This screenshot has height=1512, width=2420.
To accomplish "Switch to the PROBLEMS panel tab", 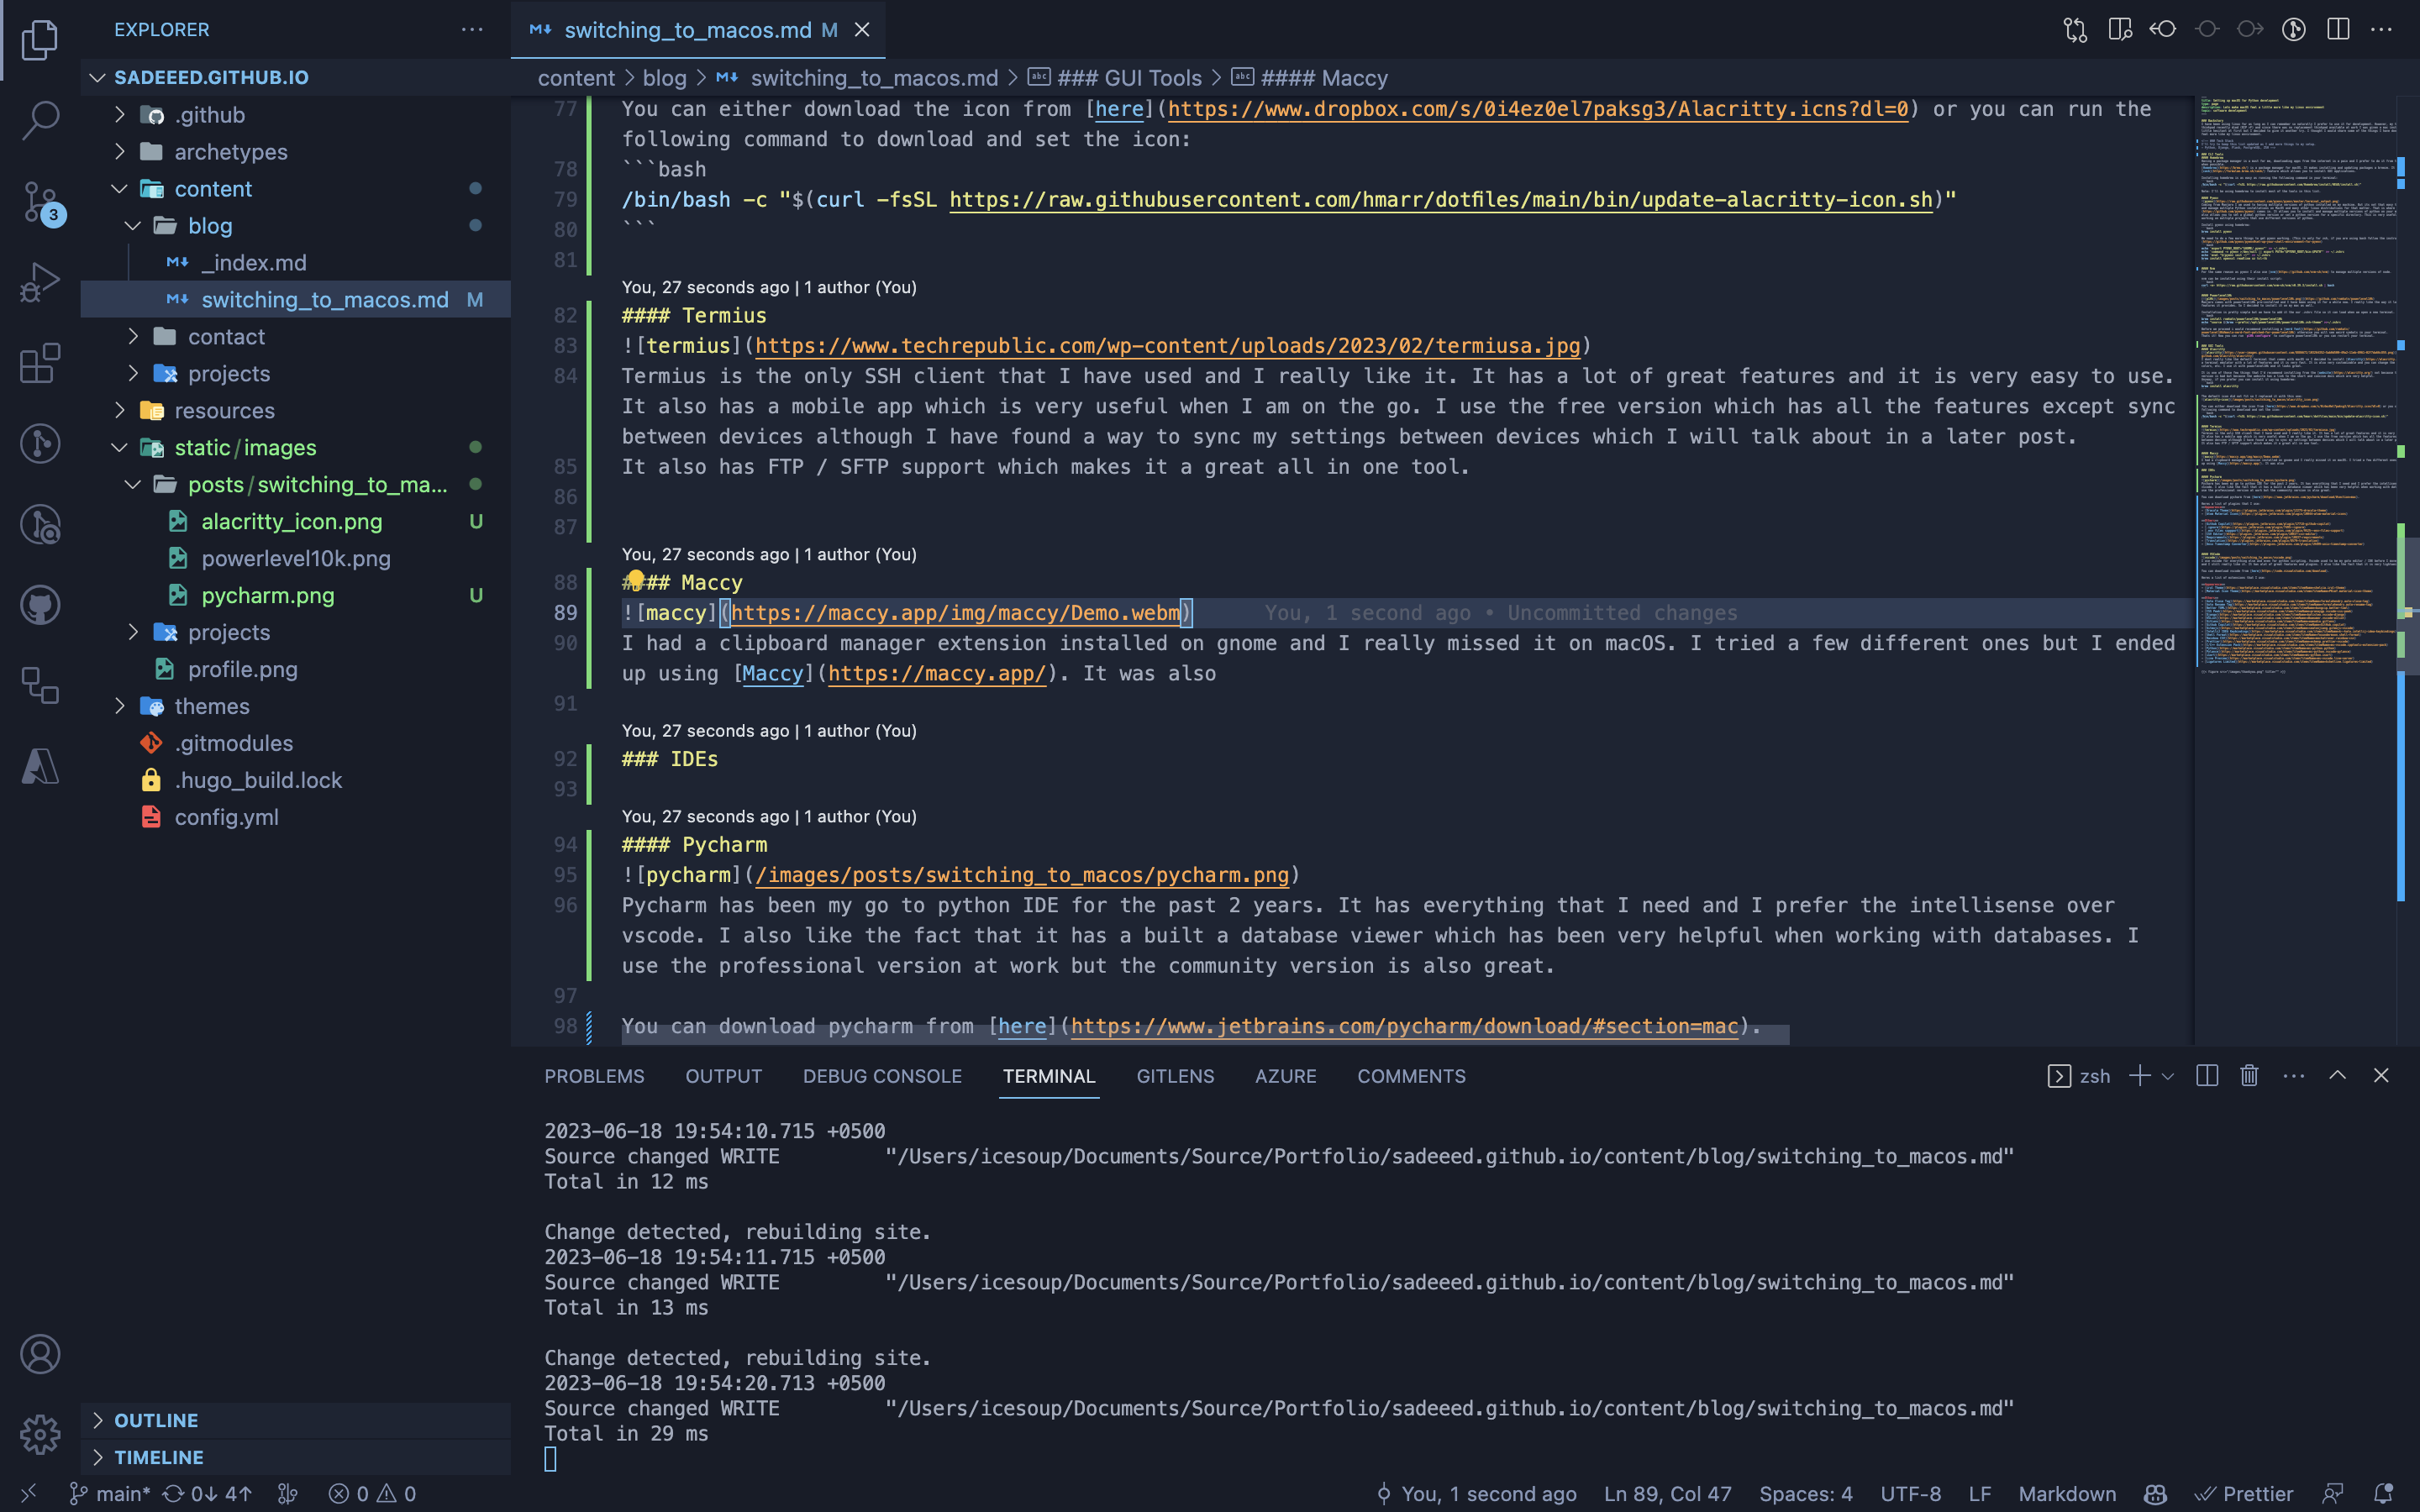I will (x=594, y=1076).
